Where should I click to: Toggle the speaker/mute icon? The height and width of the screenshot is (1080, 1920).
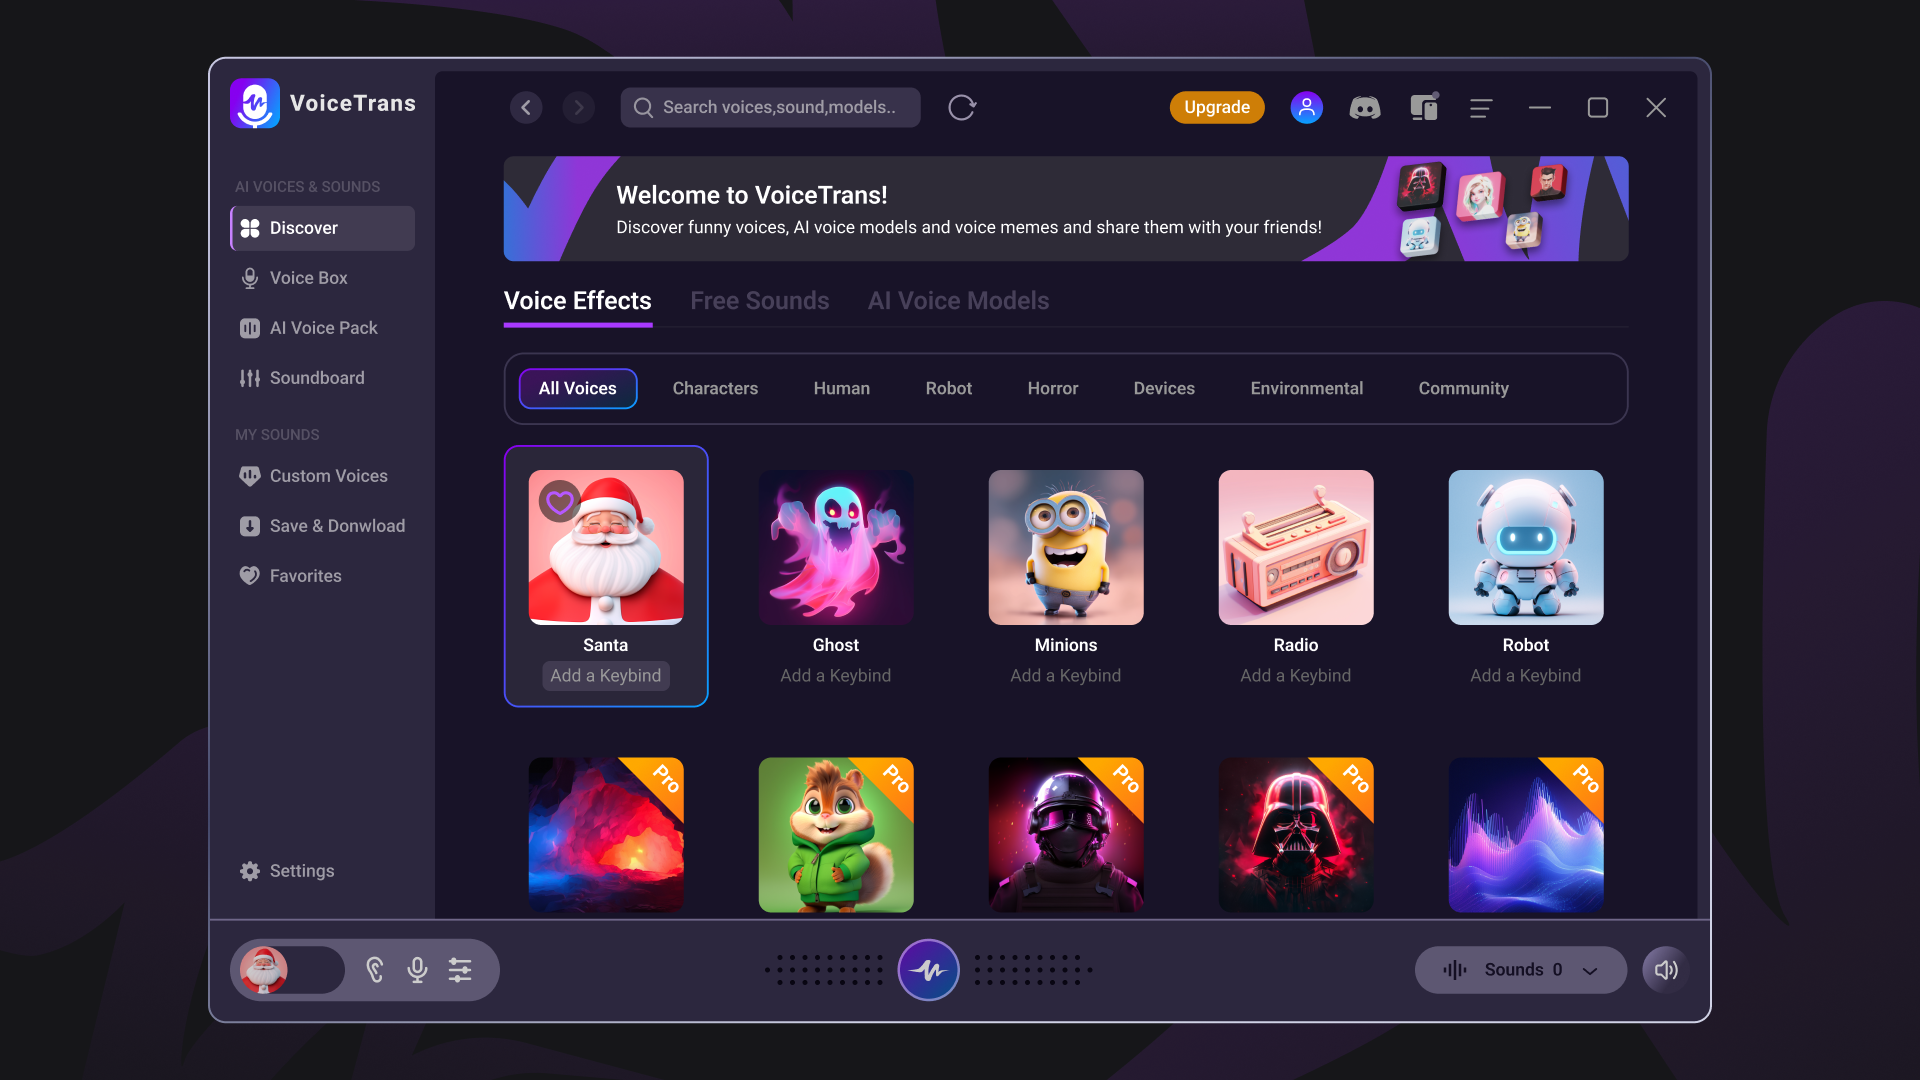pos(1664,969)
